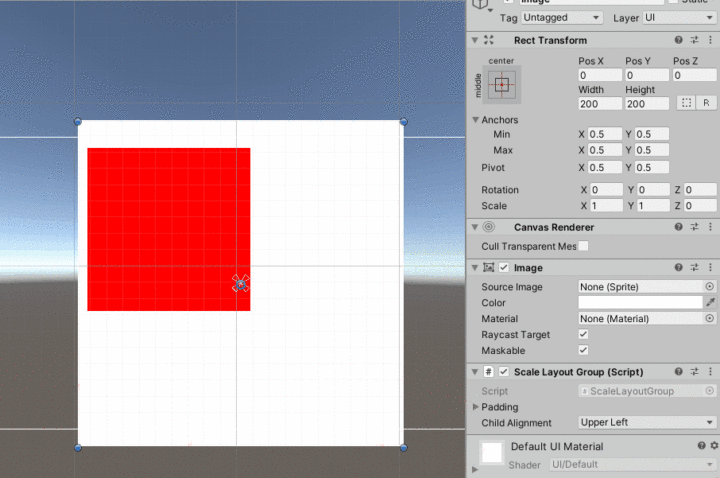The width and height of the screenshot is (720, 478).
Task: Collapse Scale Layout Group component
Action: point(475,371)
